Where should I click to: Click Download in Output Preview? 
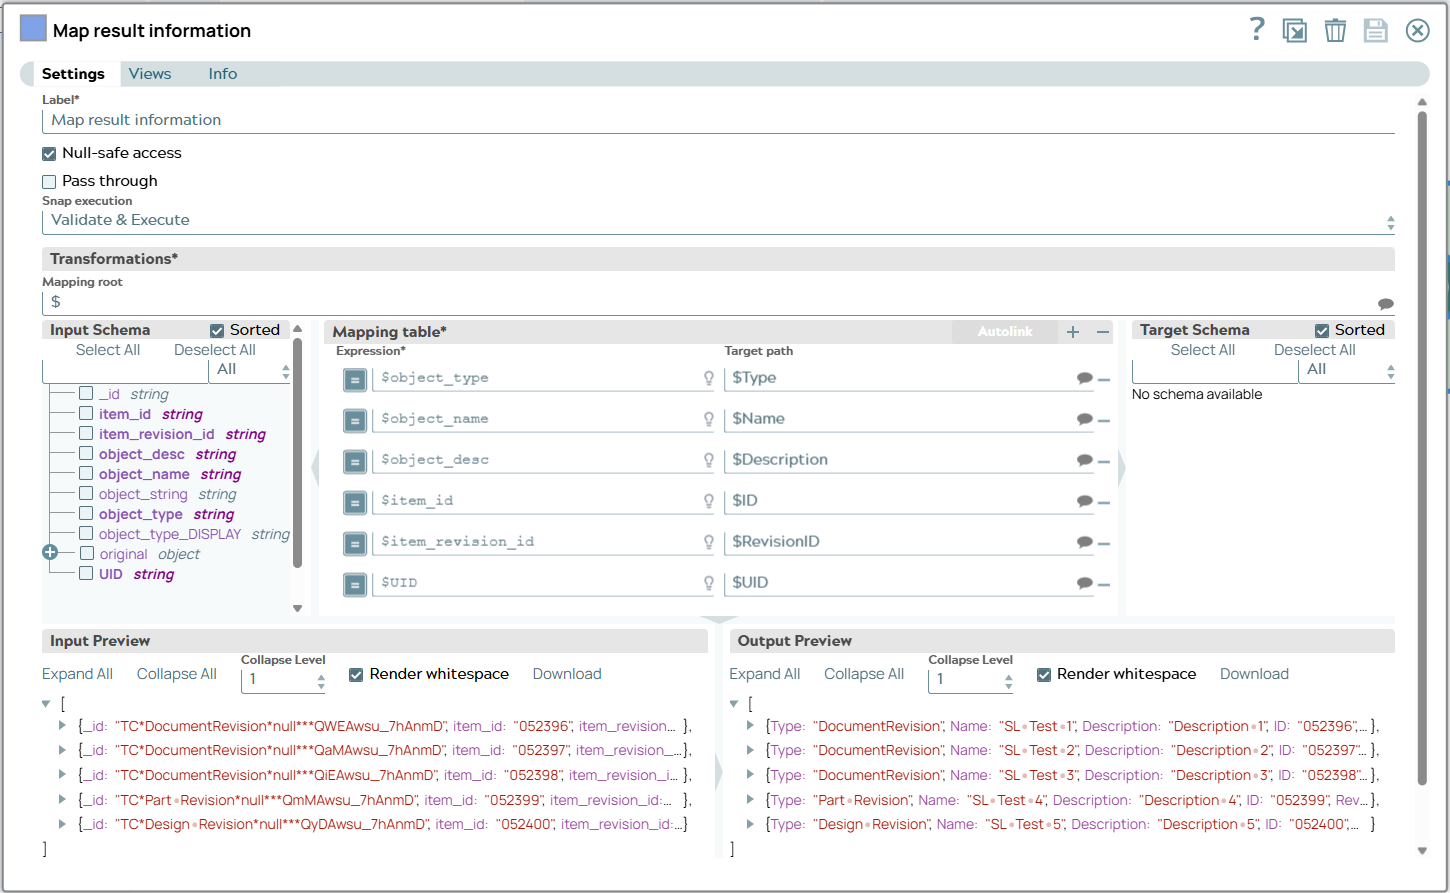point(1254,674)
